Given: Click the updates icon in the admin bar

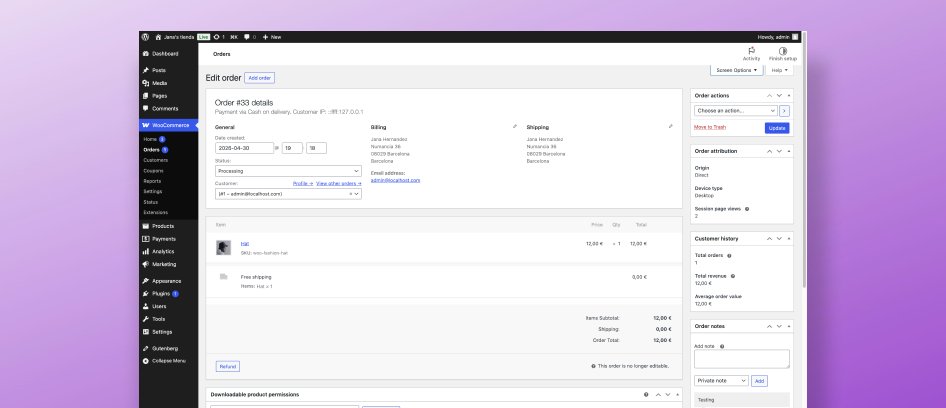Looking at the screenshot, I should (217, 37).
